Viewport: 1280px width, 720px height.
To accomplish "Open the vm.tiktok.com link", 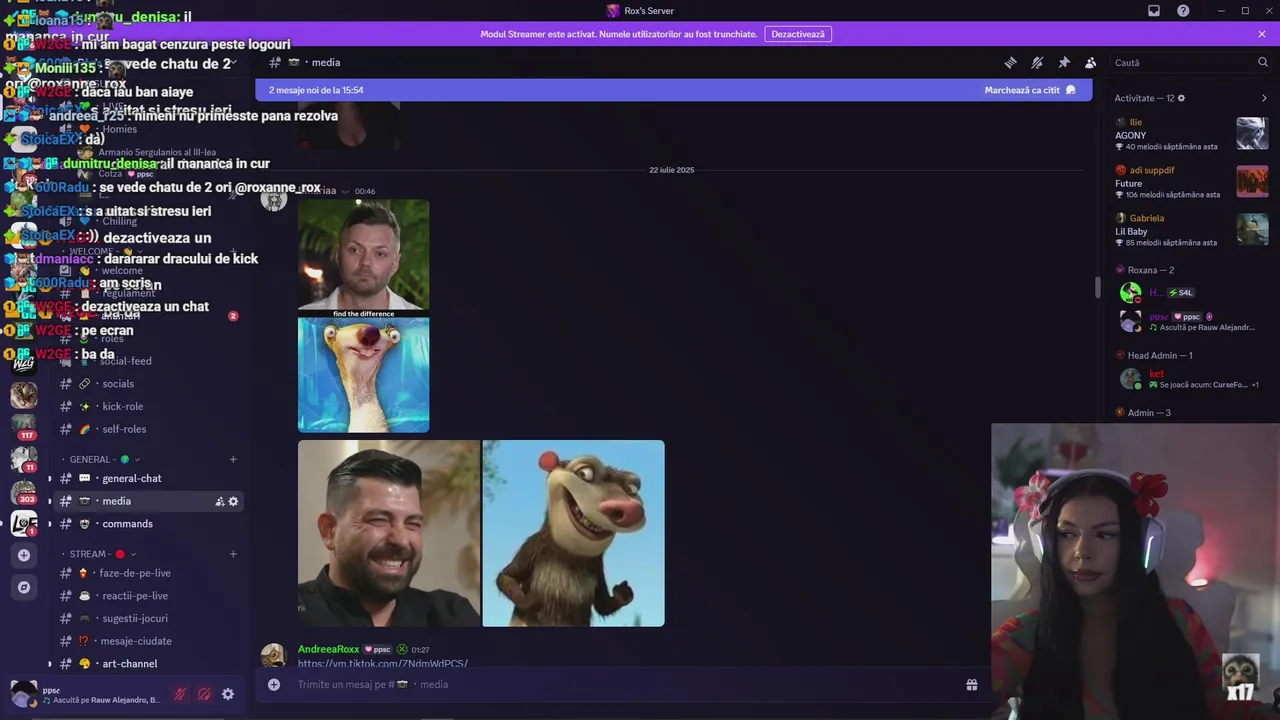I will pyautogui.click(x=383, y=664).
